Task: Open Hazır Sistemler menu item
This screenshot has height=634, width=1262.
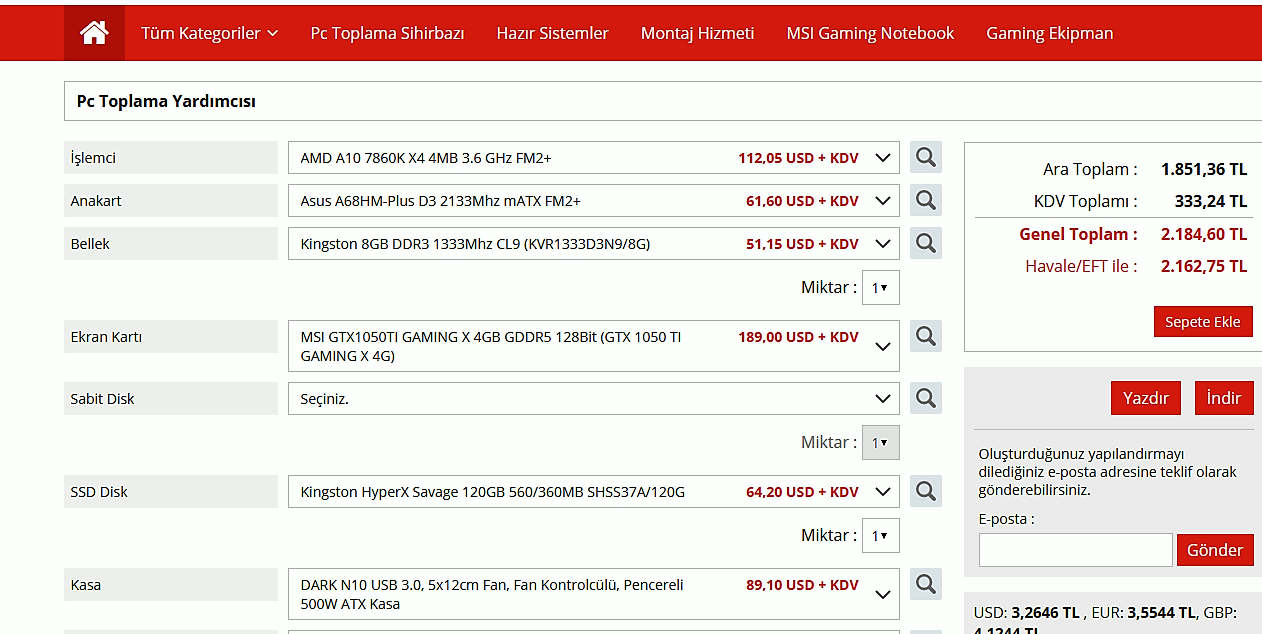Action: [x=553, y=33]
